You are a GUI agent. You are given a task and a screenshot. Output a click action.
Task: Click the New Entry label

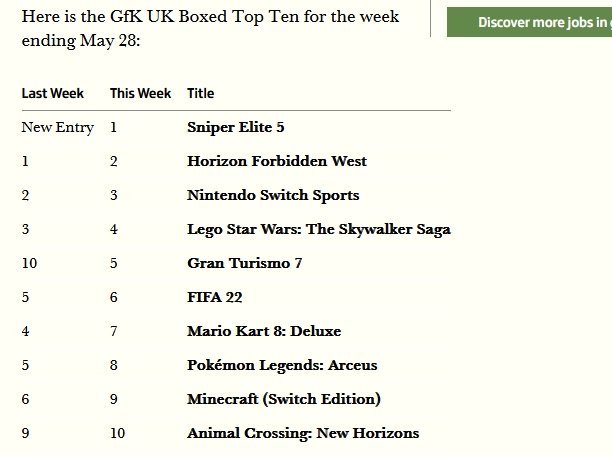pyautogui.click(x=58, y=127)
